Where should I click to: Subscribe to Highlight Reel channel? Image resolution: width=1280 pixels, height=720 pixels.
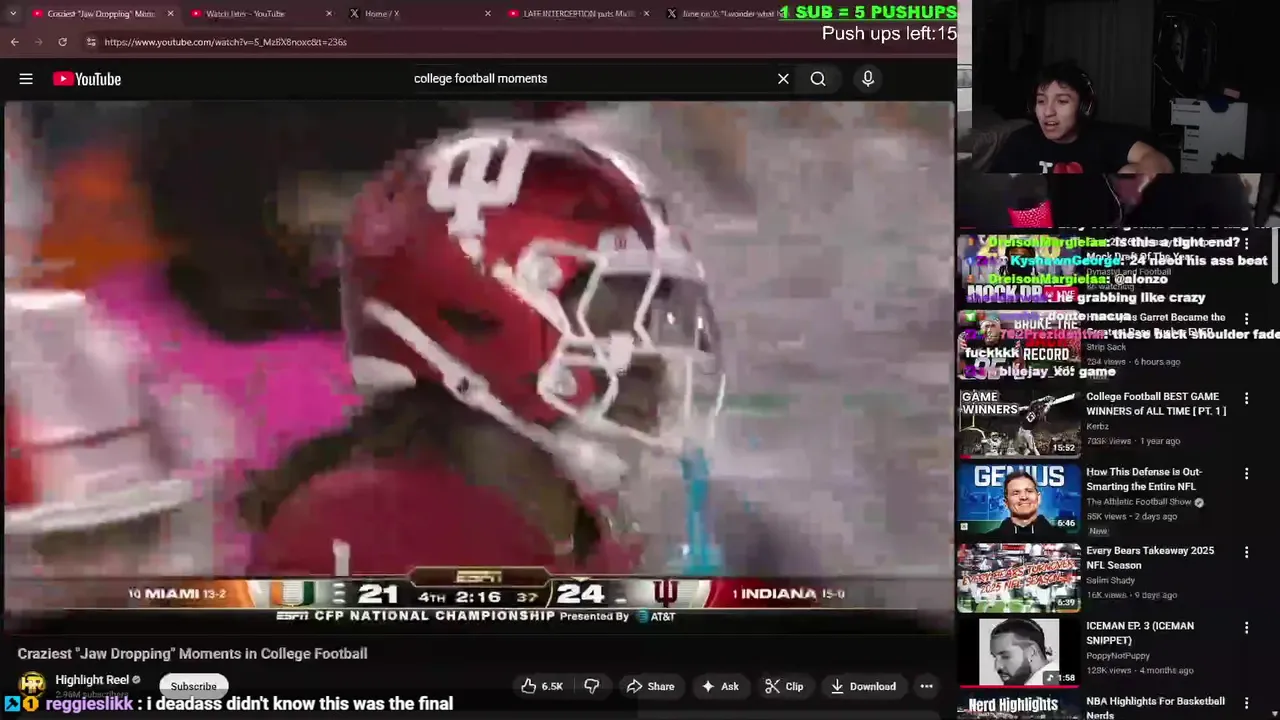tap(193, 686)
